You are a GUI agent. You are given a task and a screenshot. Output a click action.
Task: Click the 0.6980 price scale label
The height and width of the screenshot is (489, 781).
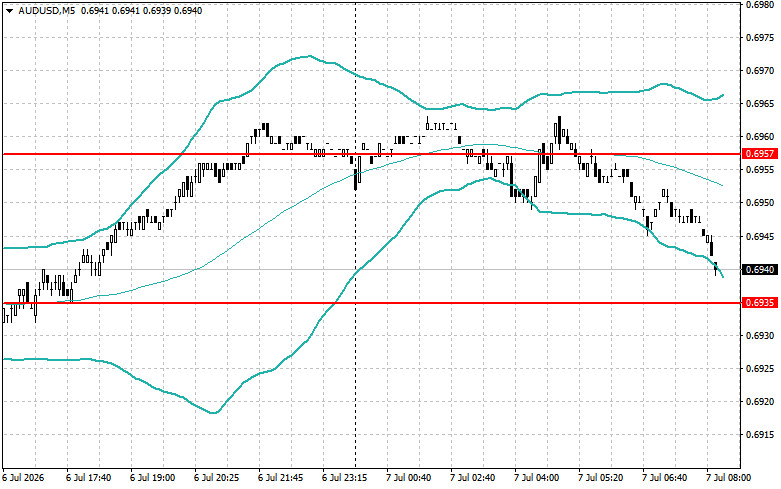[760, 5]
